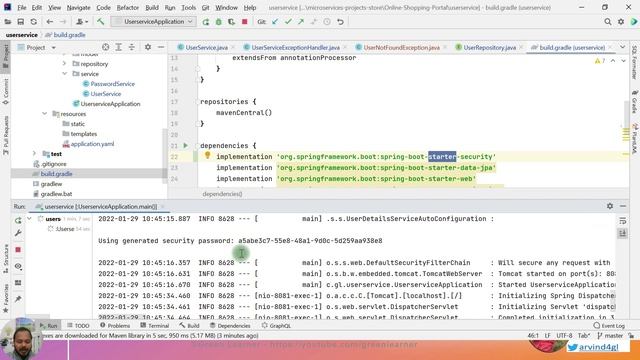Click the Git update project arrow
This screenshot has height=360, width=640.
point(275,22)
